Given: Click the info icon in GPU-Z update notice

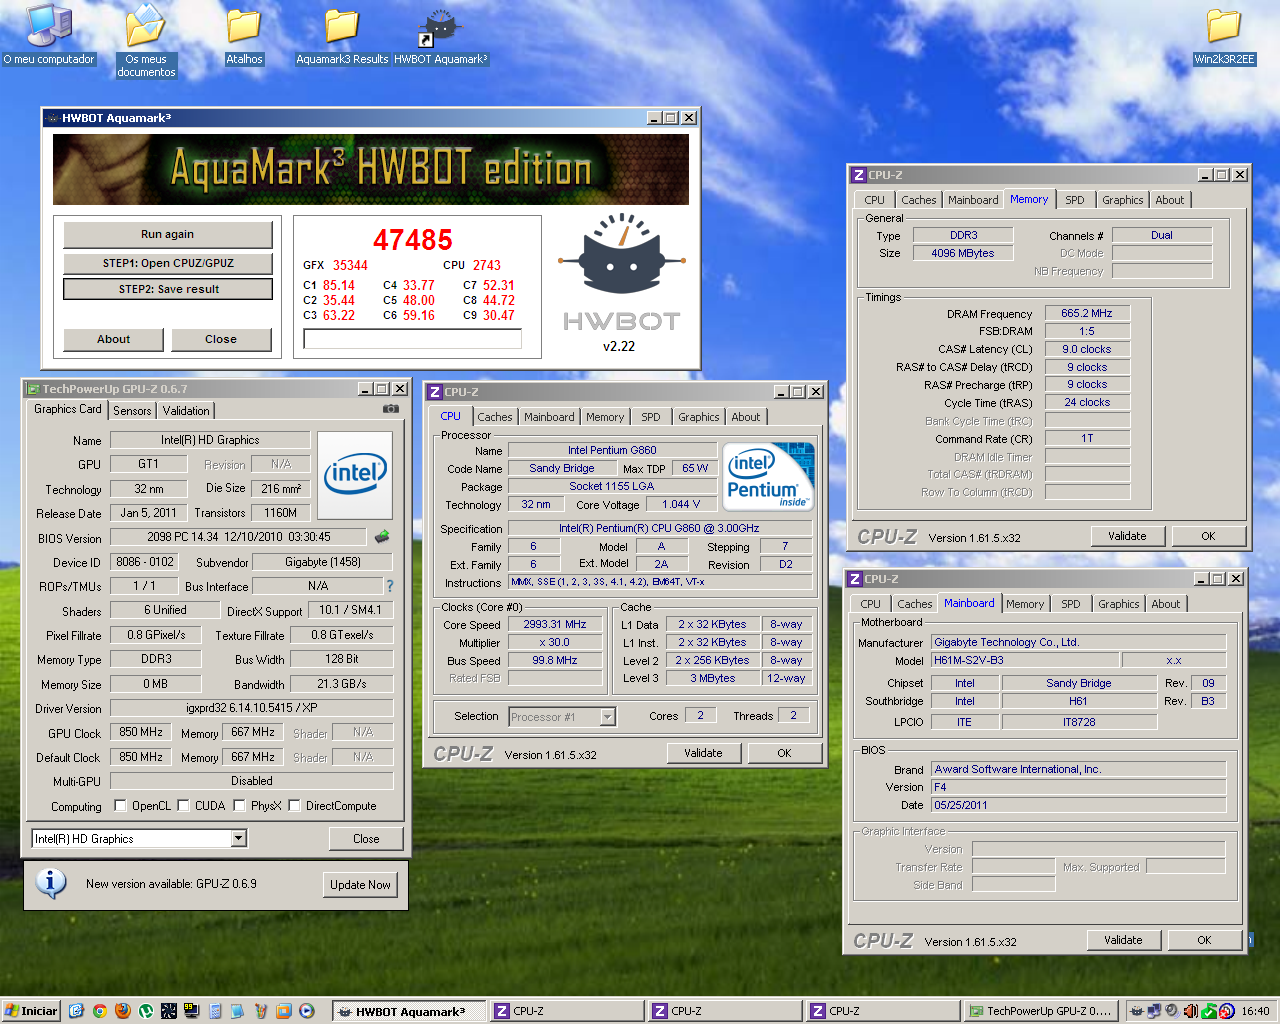Looking at the screenshot, I should (51, 883).
